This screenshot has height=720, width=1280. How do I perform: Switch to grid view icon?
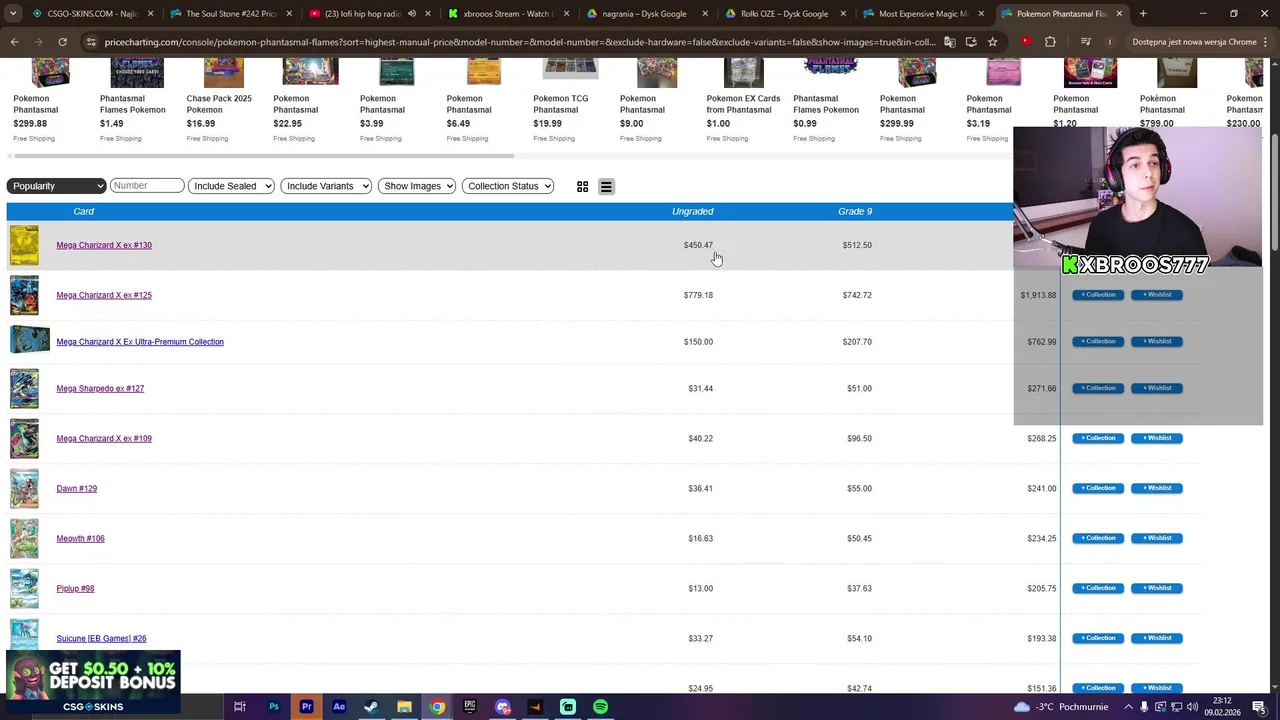click(582, 187)
